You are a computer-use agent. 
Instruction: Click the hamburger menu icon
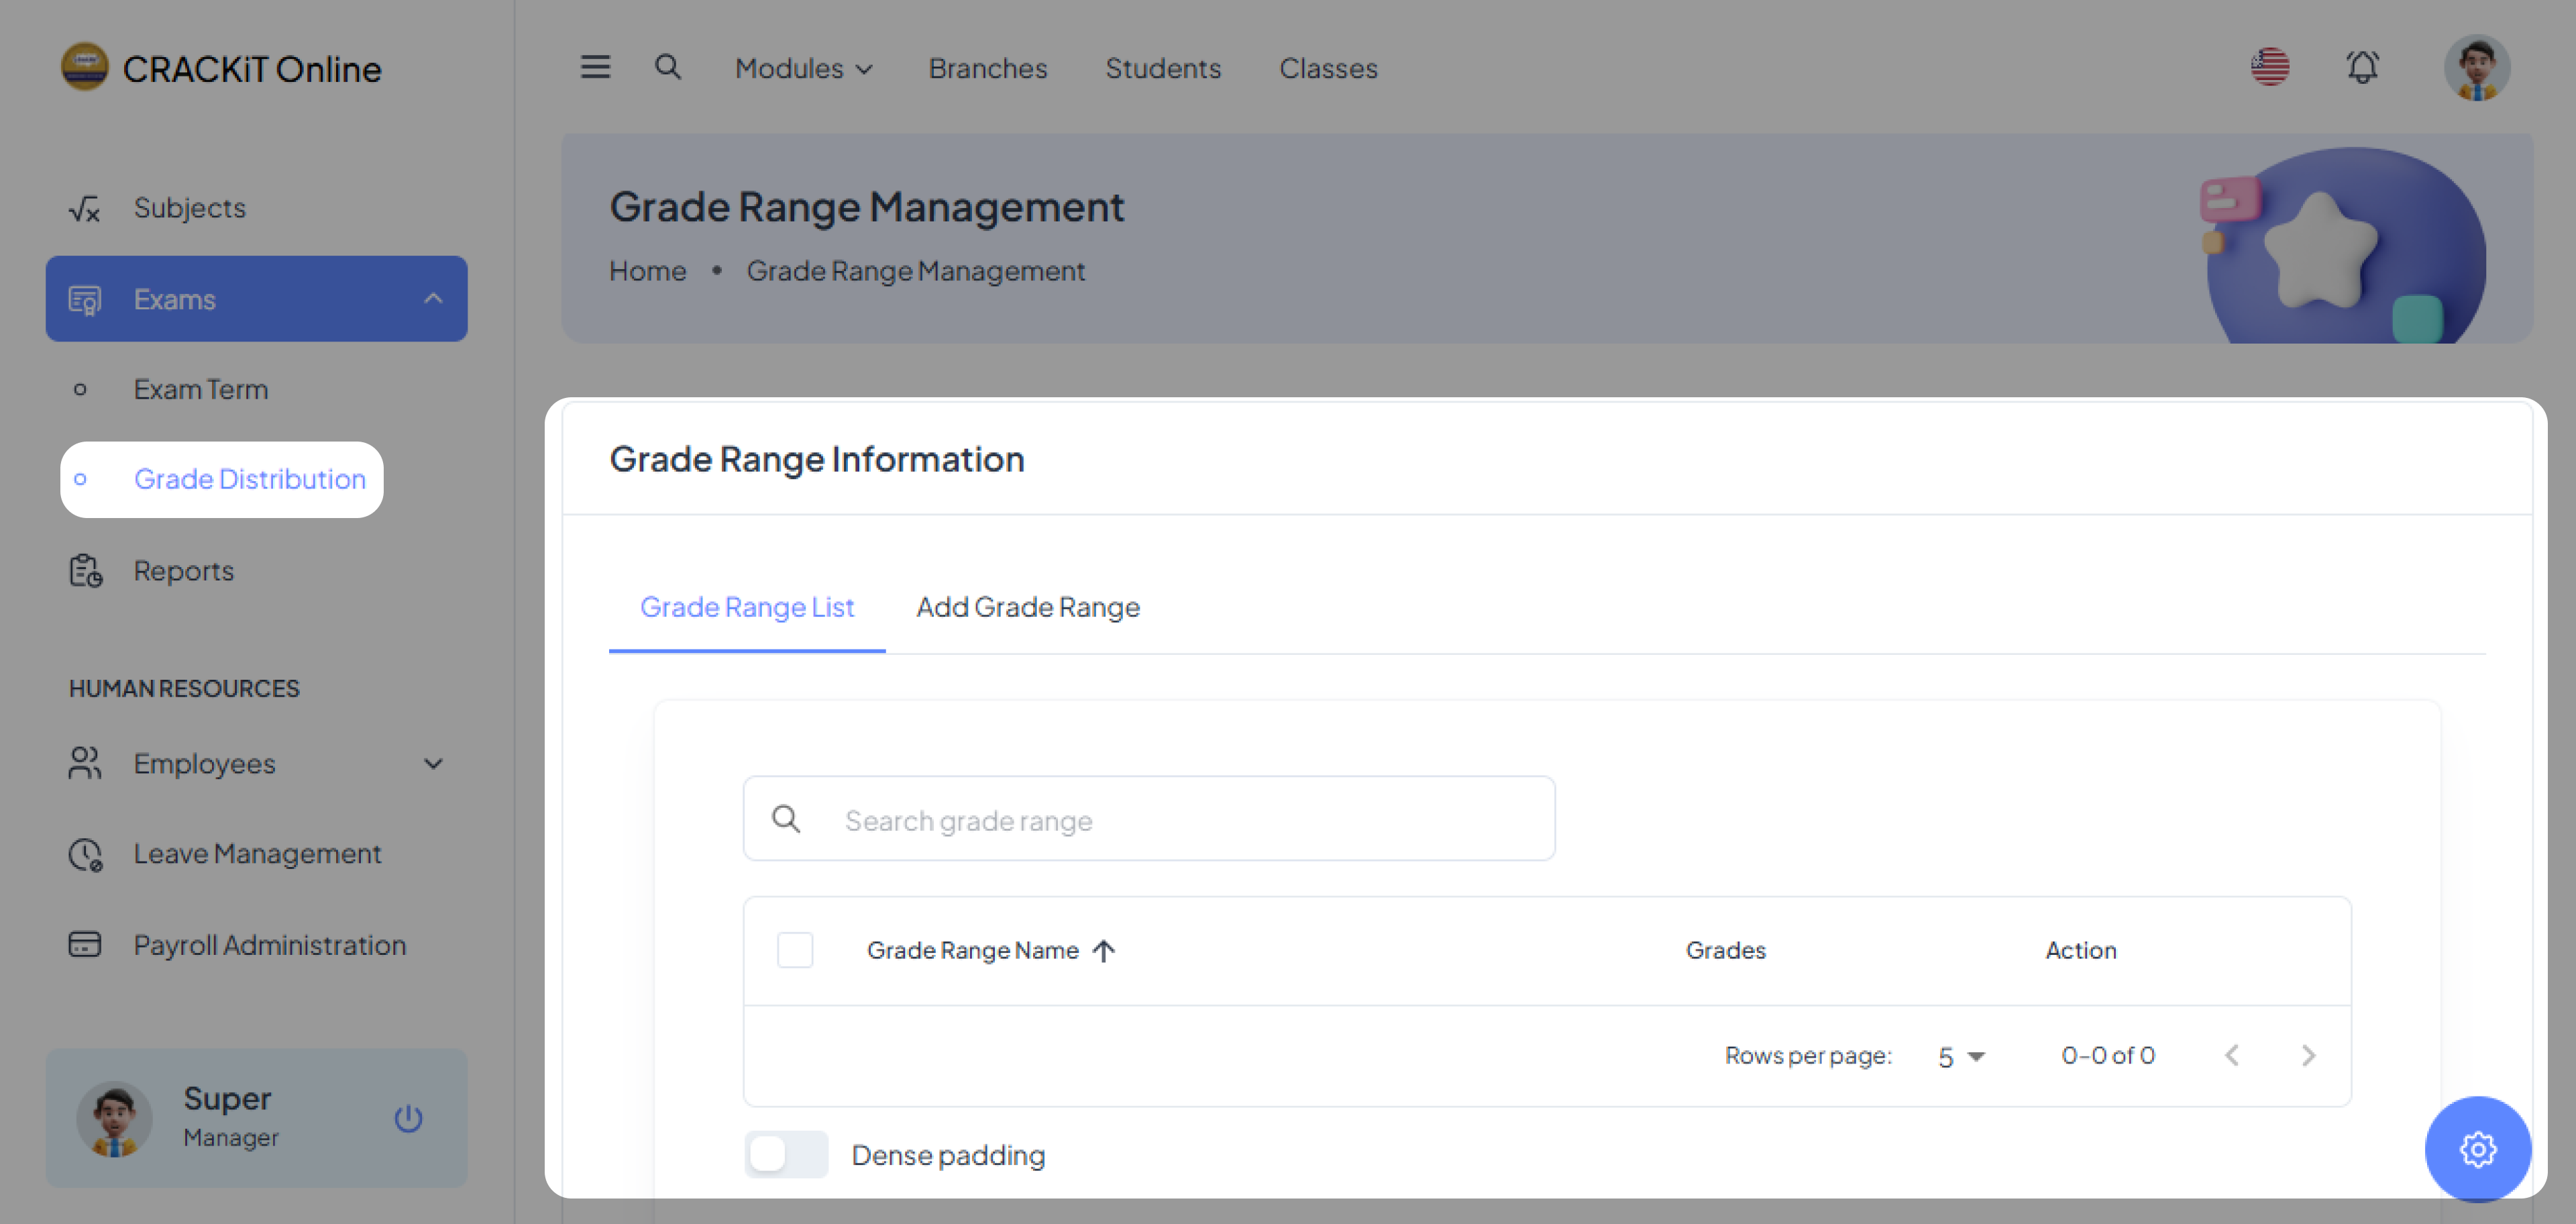click(595, 67)
